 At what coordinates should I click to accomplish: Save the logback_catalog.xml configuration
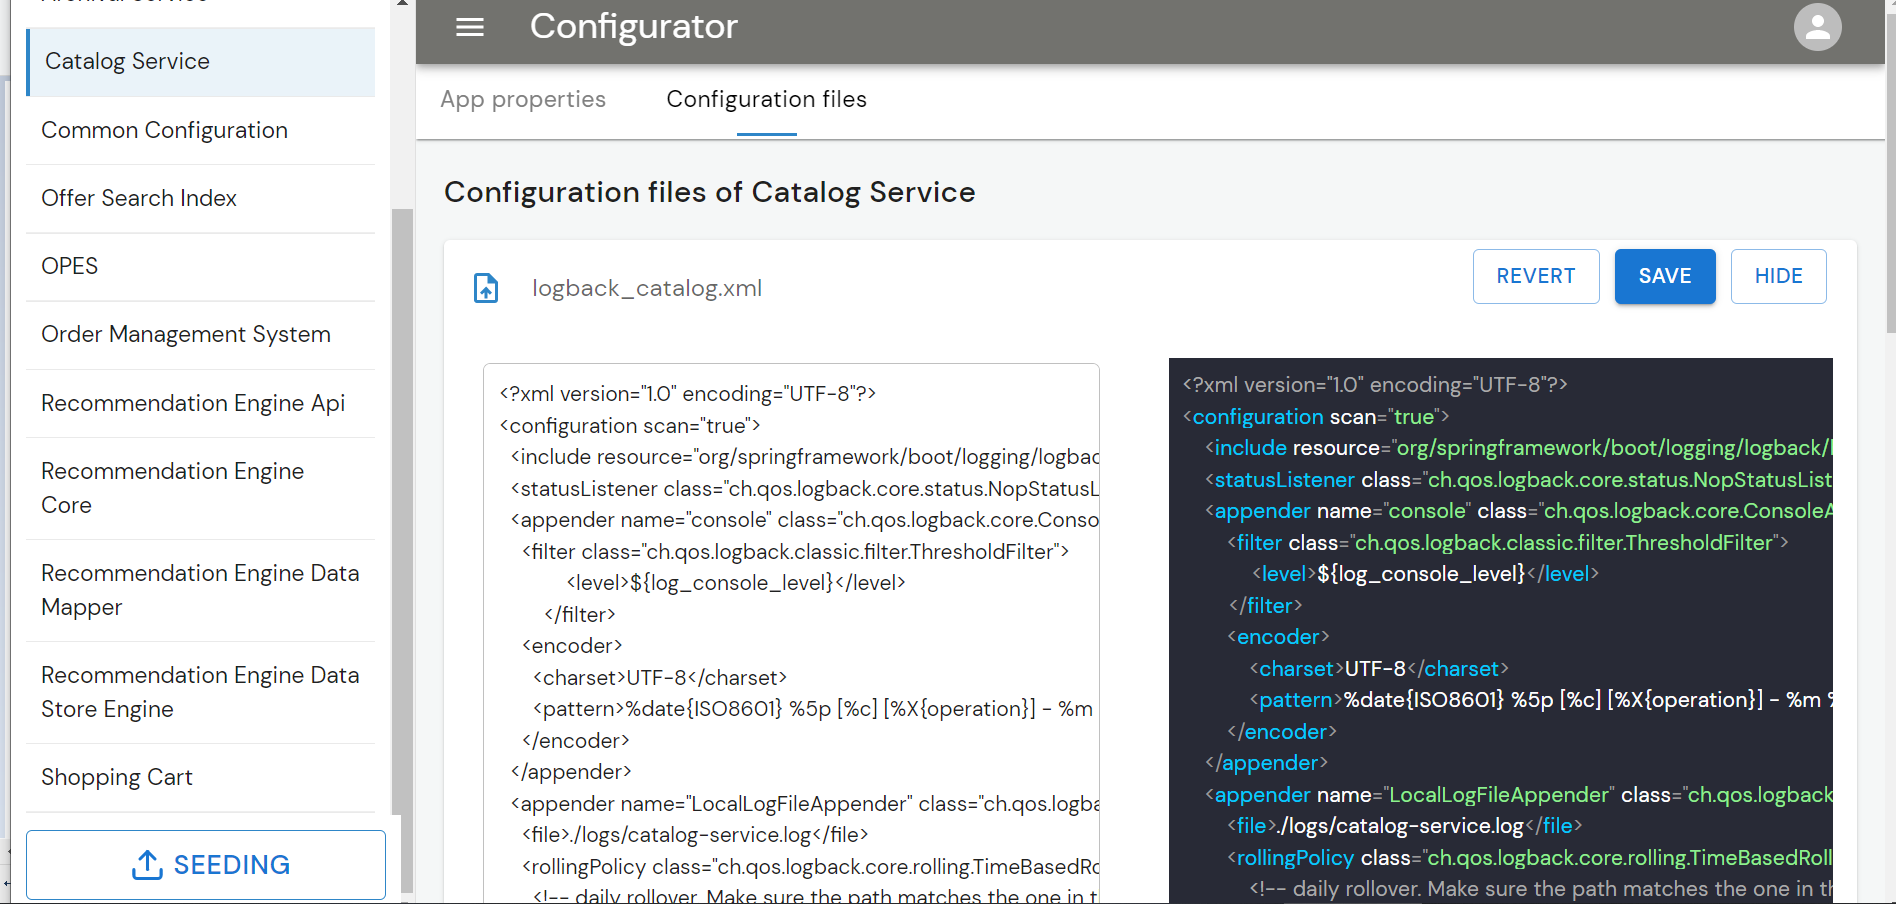coord(1664,276)
